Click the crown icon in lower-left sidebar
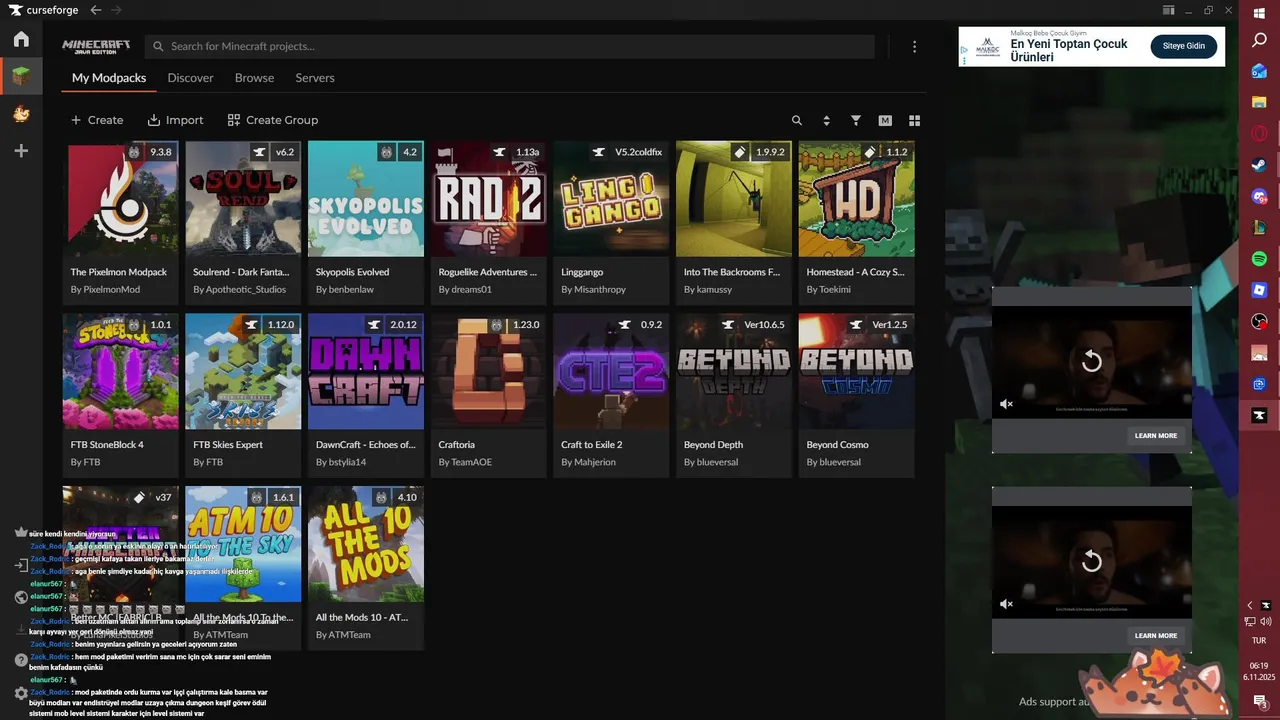The width and height of the screenshot is (1280, 720). [21, 532]
